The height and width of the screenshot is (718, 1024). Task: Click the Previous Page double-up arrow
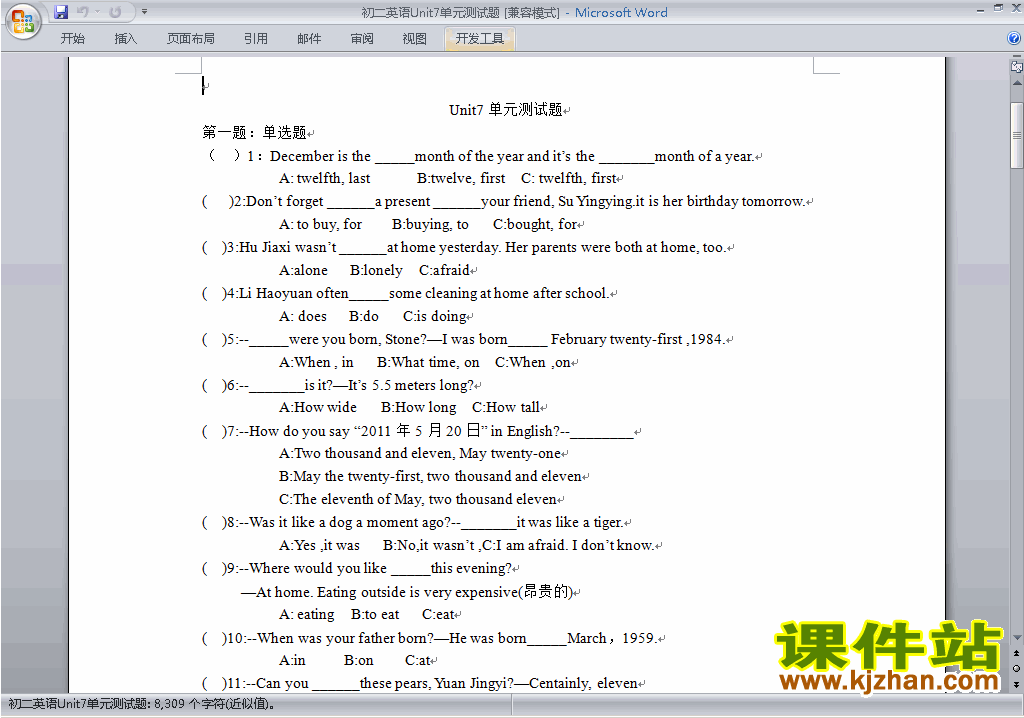pyautogui.click(x=1016, y=653)
